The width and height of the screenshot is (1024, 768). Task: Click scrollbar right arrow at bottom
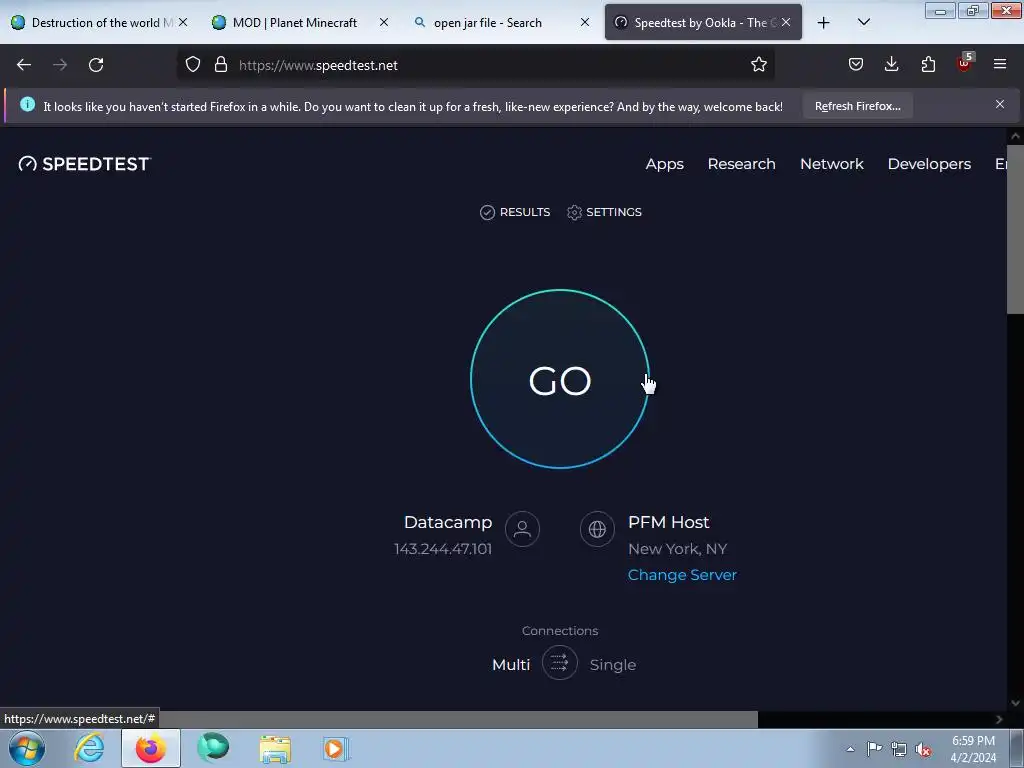(x=999, y=719)
